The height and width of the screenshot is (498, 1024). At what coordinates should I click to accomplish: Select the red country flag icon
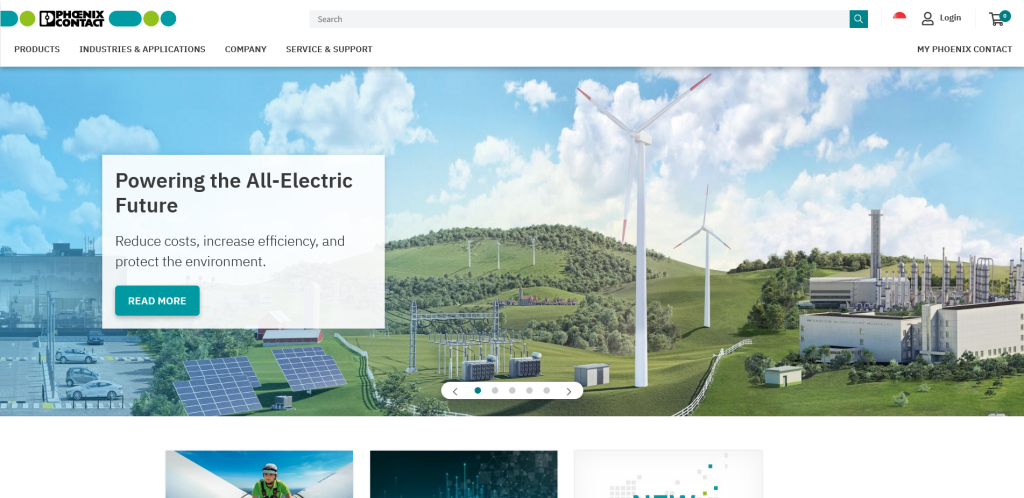(899, 18)
